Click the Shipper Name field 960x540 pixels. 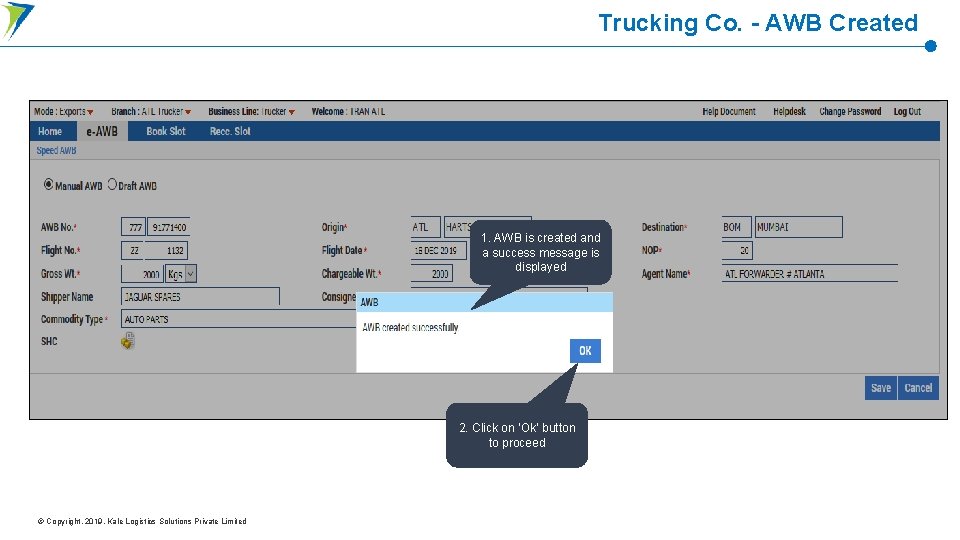[x=200, y=297]
